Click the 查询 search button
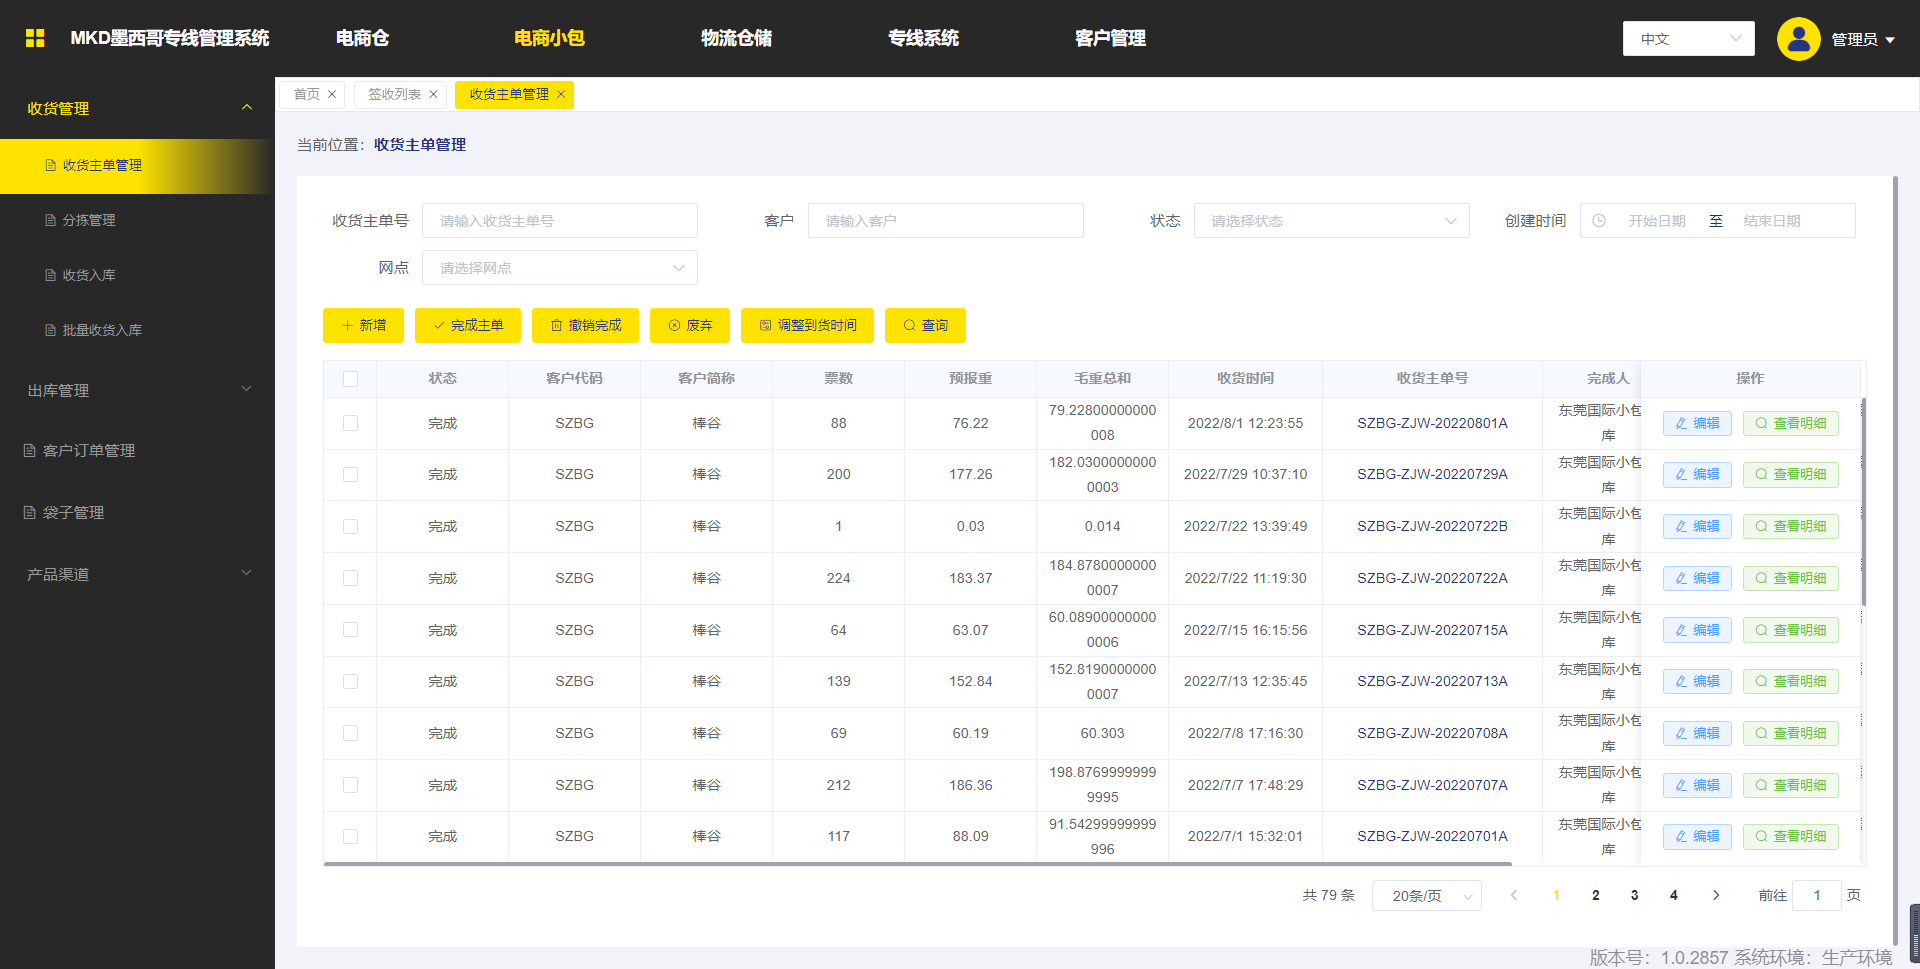This screenshot has height=969, width=1920. [924, 326]
